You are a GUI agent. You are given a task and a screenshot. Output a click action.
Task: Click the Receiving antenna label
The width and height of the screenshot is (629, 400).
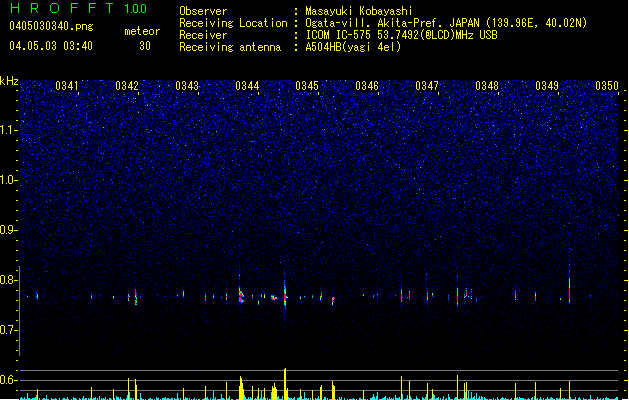coord(230,47)
